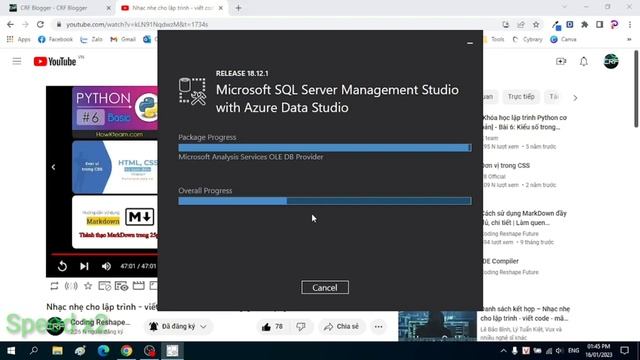640x360 pixels.
Task: Open Chrome three-dot menu
Action: point(630,24)
